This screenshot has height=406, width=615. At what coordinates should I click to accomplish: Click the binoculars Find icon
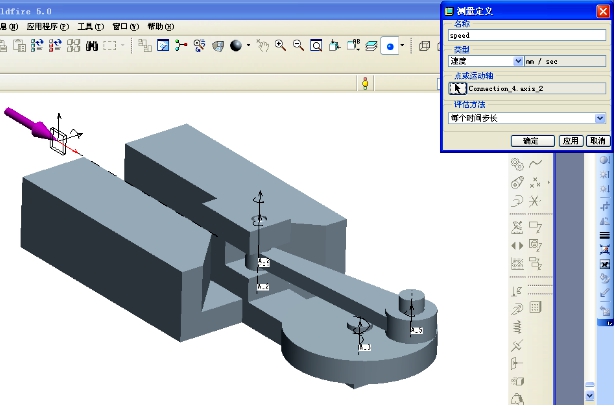[x=91, y=46]
